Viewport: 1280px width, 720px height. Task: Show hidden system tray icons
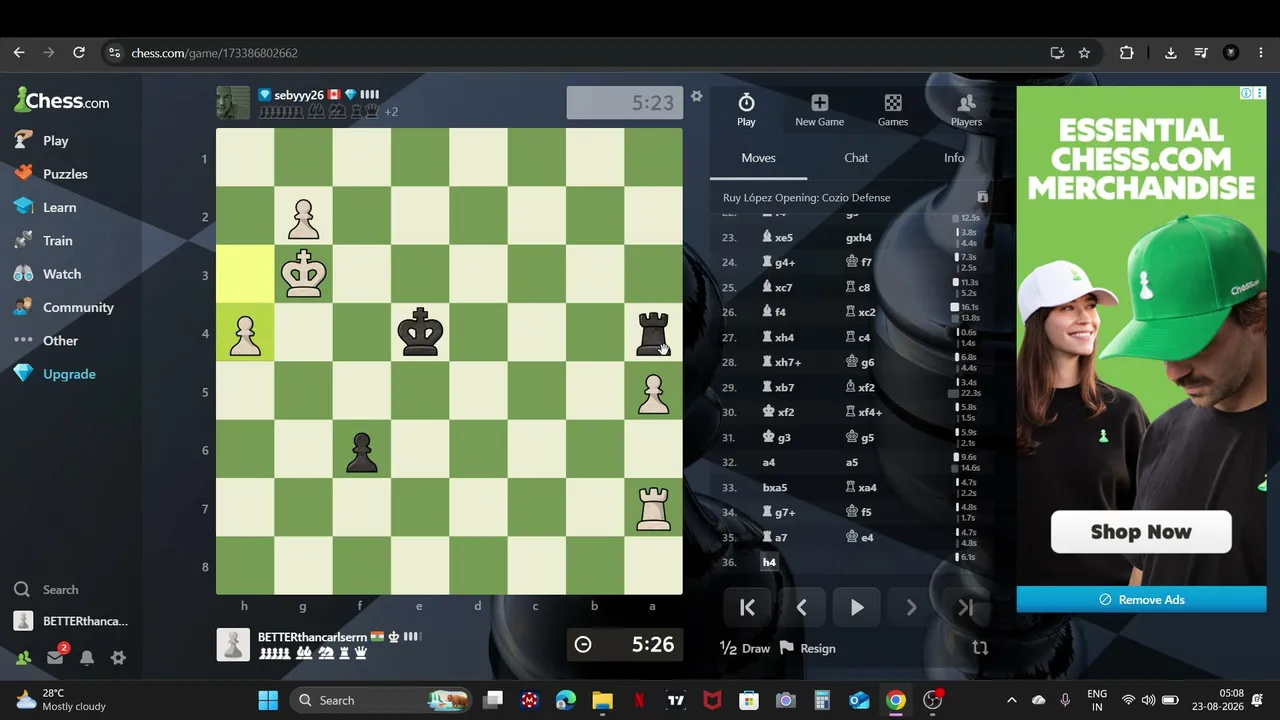1011,700
